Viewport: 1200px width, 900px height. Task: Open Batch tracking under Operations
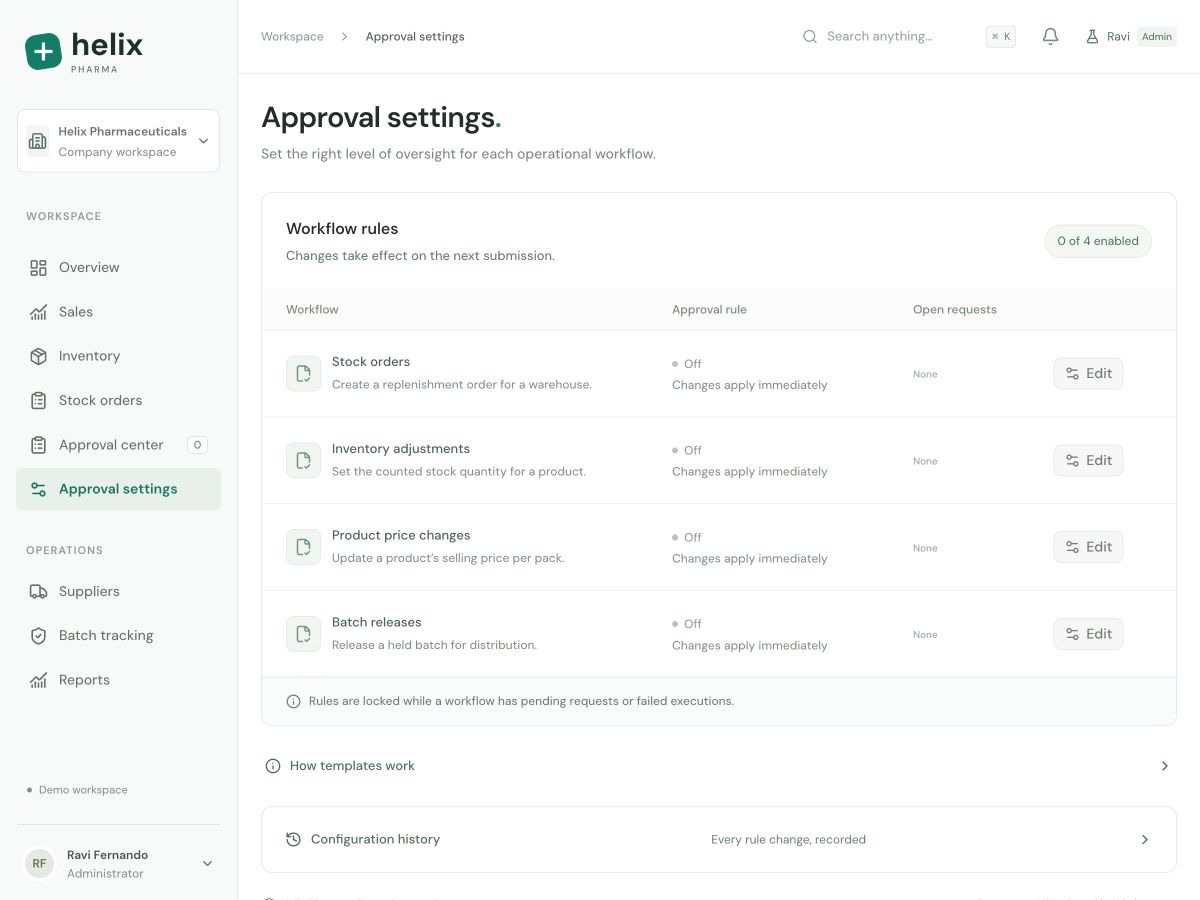(x=118, y=635)
